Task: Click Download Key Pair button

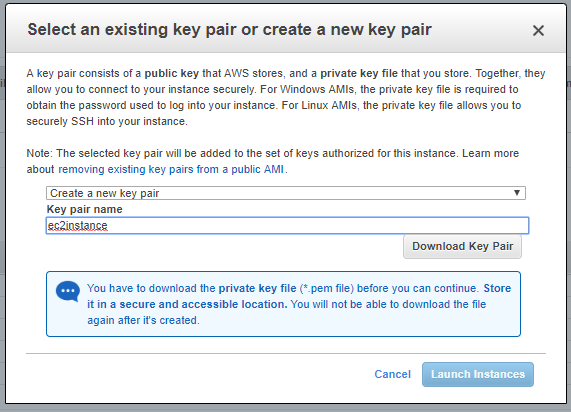Action: click(x=462, y=247)
